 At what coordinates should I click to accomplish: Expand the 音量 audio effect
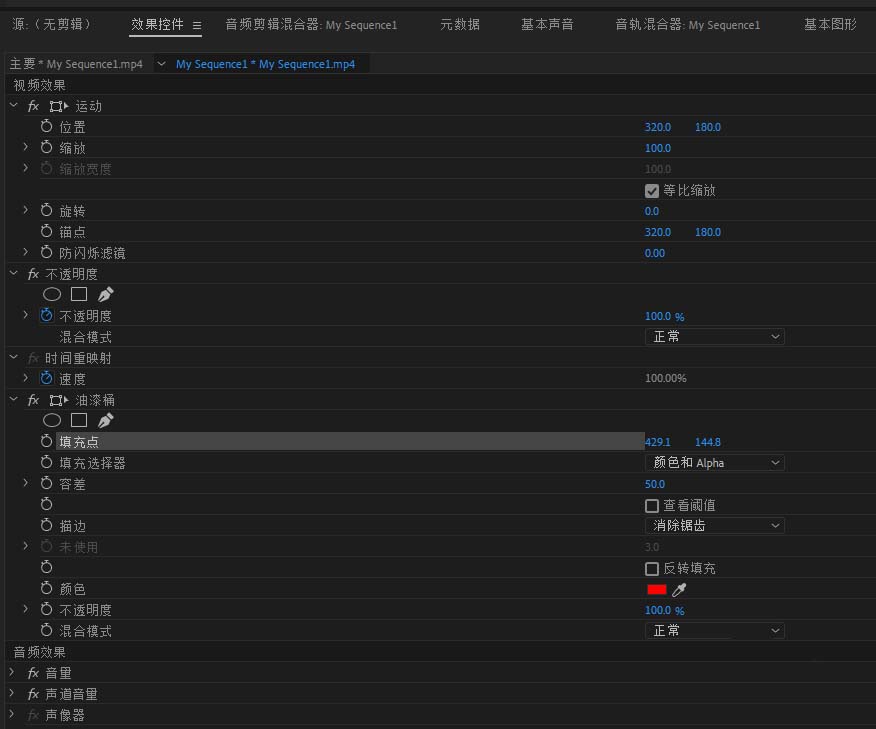12,673
